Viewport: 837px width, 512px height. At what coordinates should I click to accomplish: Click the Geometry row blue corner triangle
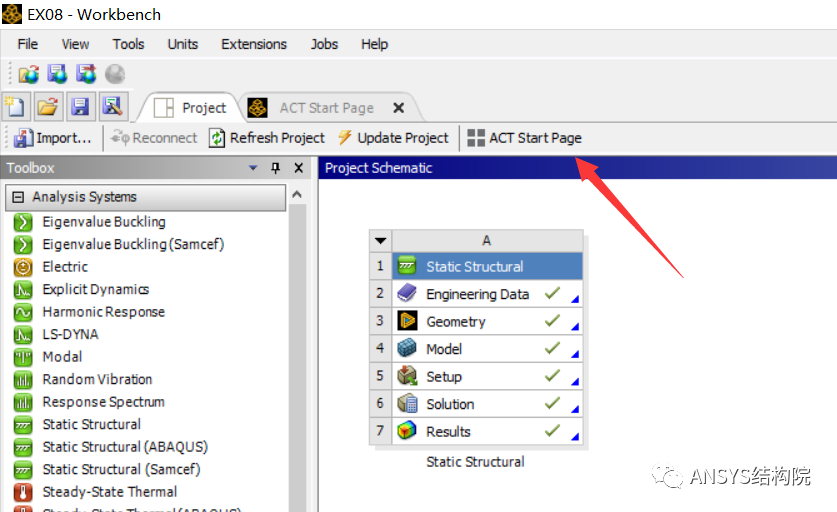575,326
